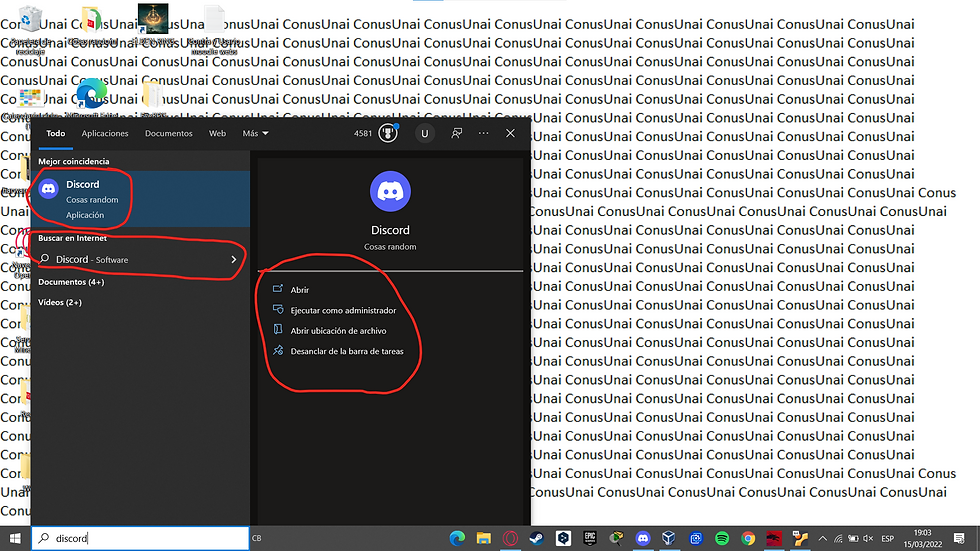This screenshot has height=551, width=980.
Task: Open search options three-dot menu
Action: 484,133
